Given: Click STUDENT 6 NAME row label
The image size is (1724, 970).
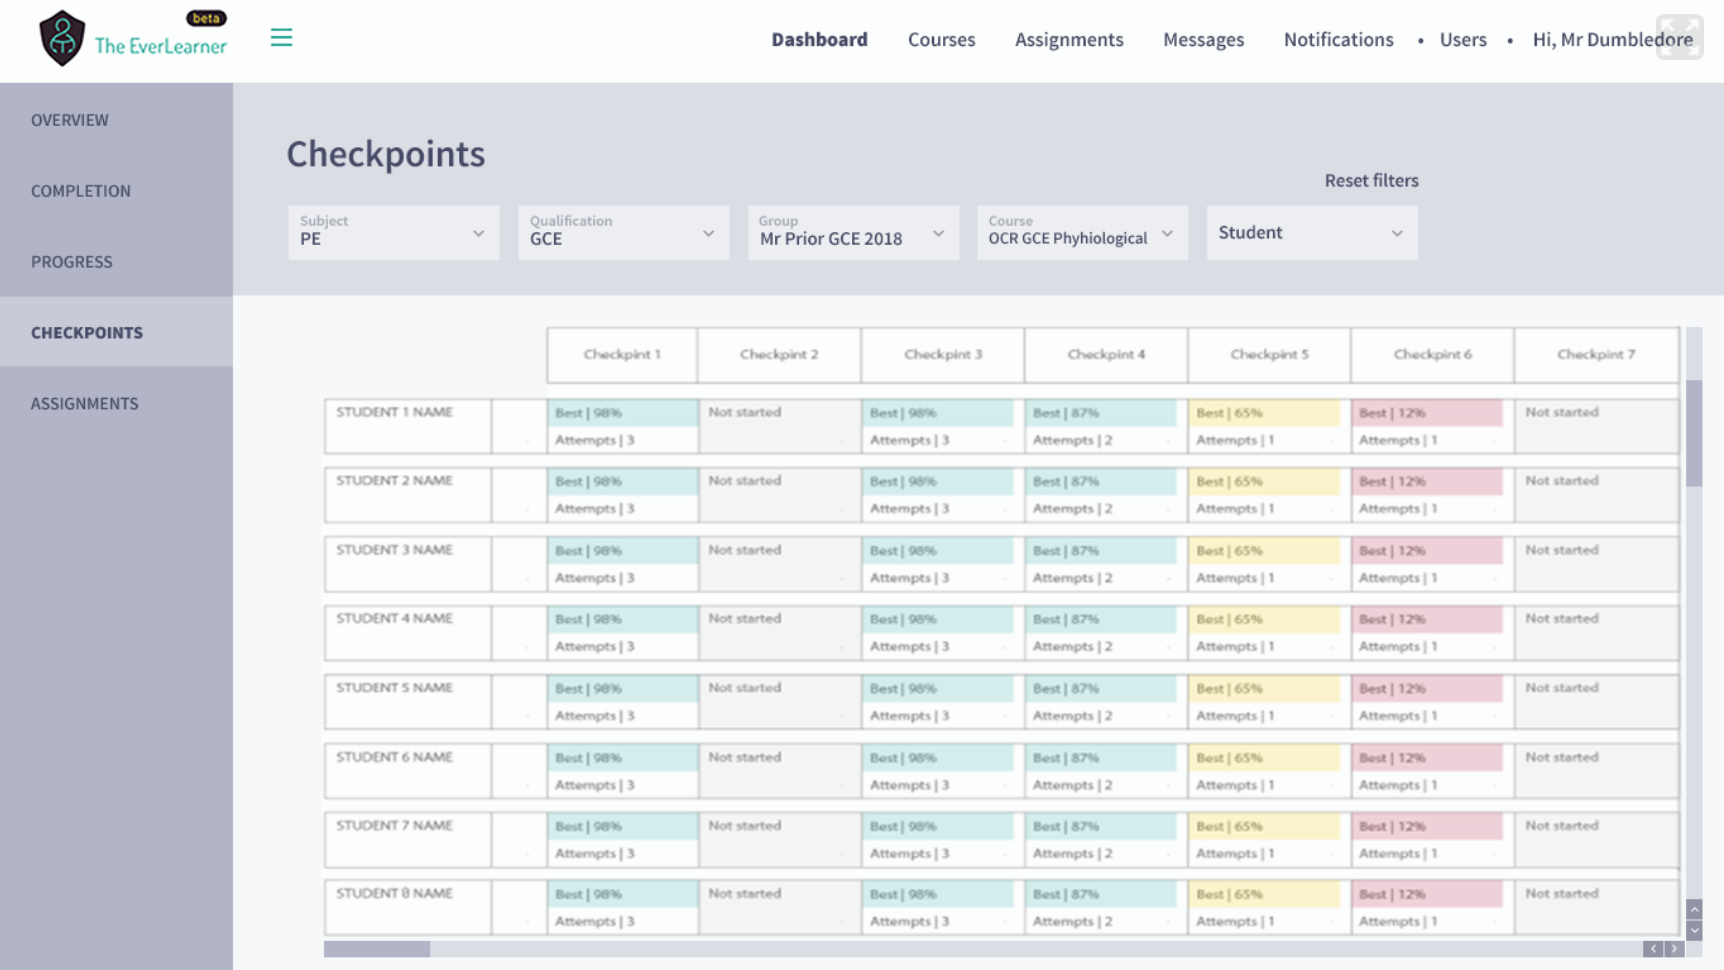Looking at the screenshot, I should click(x=394, y=757).
